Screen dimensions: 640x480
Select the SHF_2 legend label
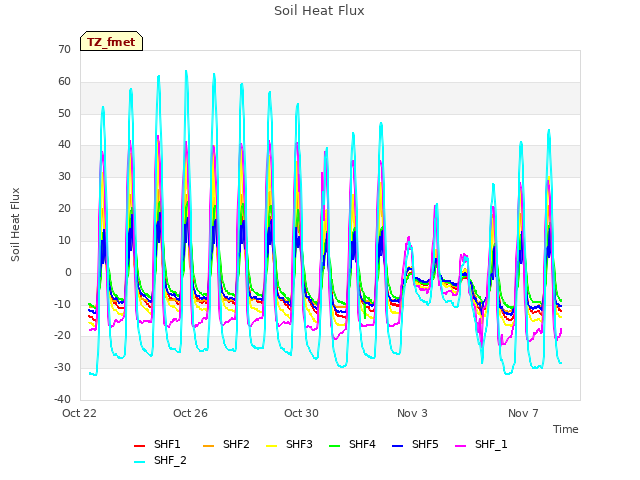(x=170, y=460)
